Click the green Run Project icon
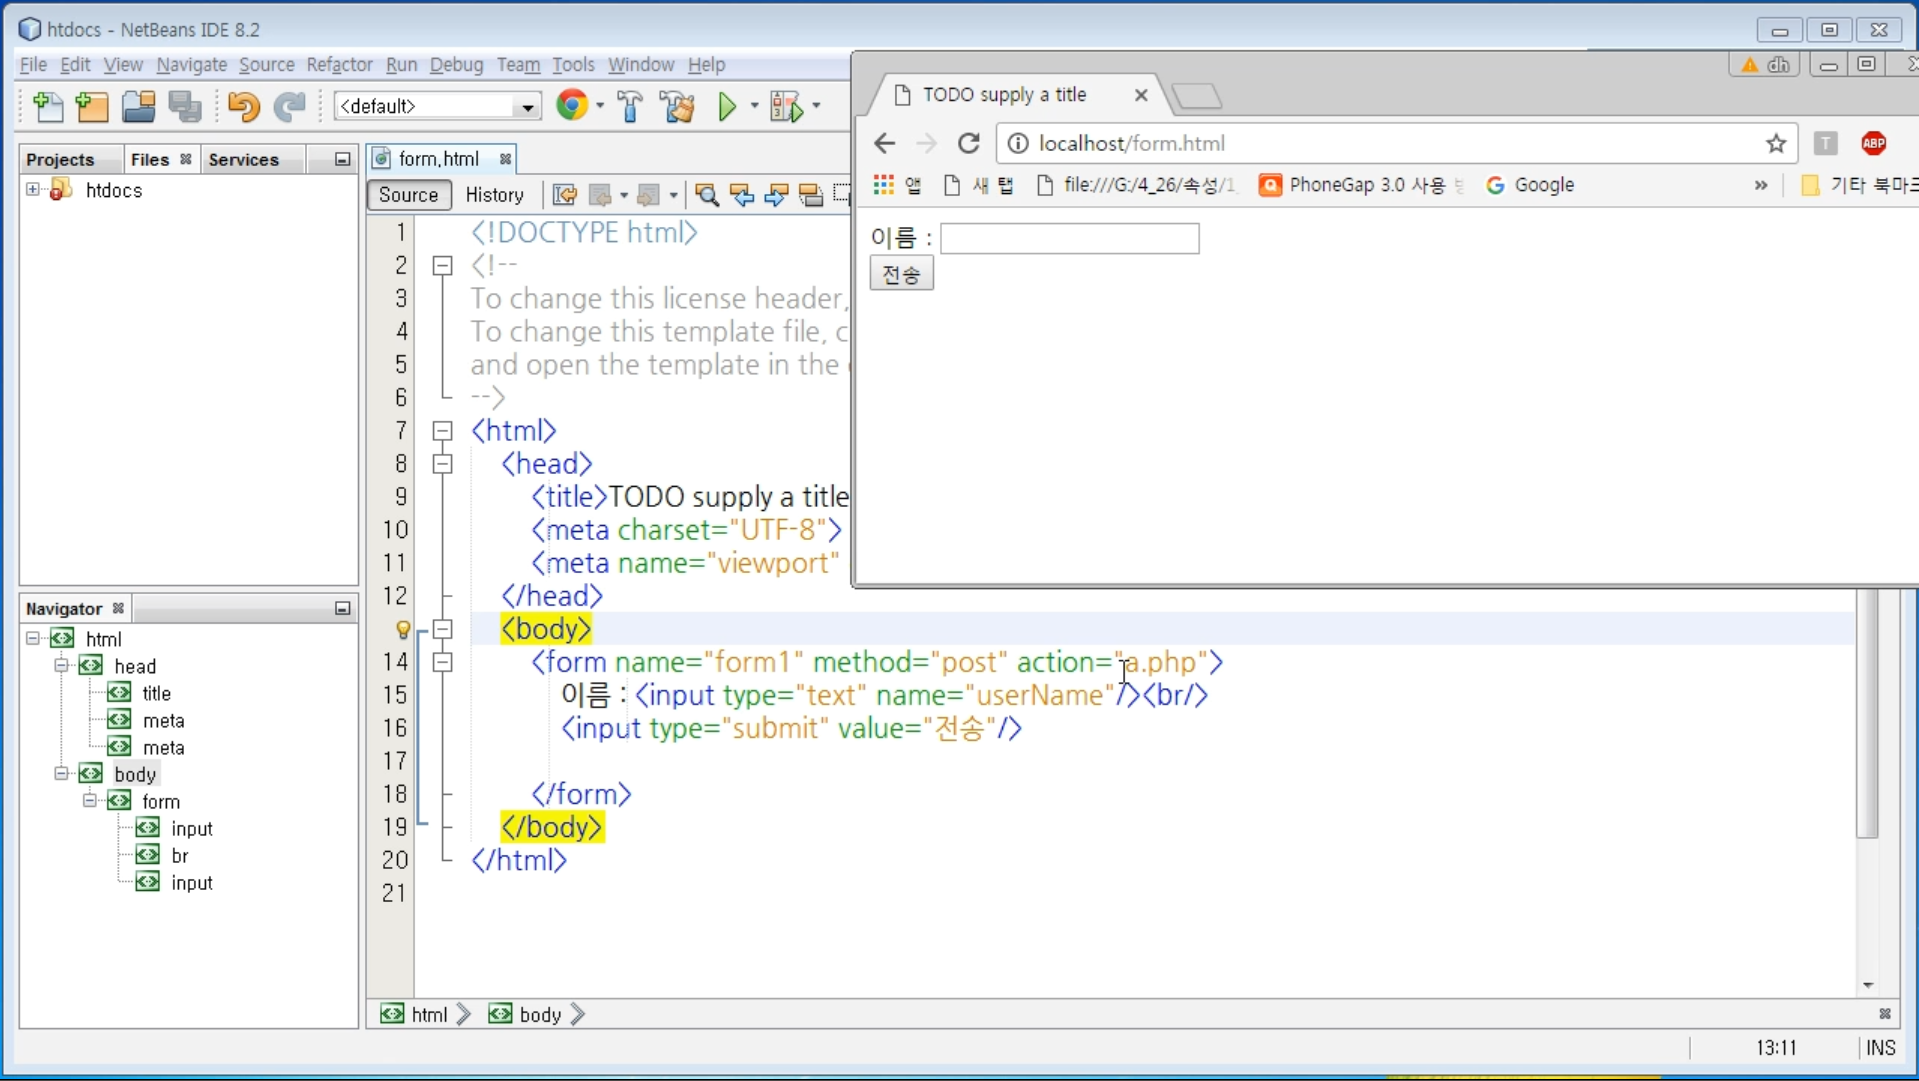Screen dimensions: 1919x1081 coord(727,106)
